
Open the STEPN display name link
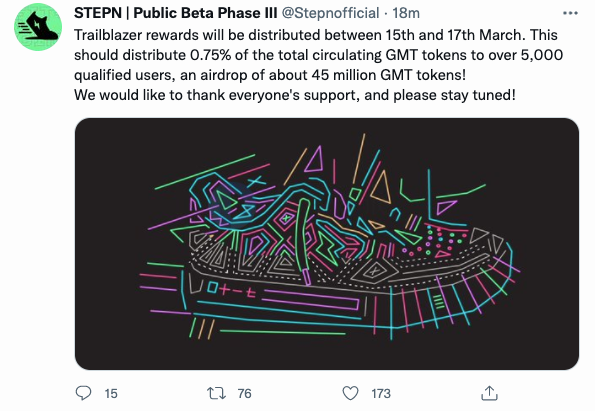pos(176,13)
